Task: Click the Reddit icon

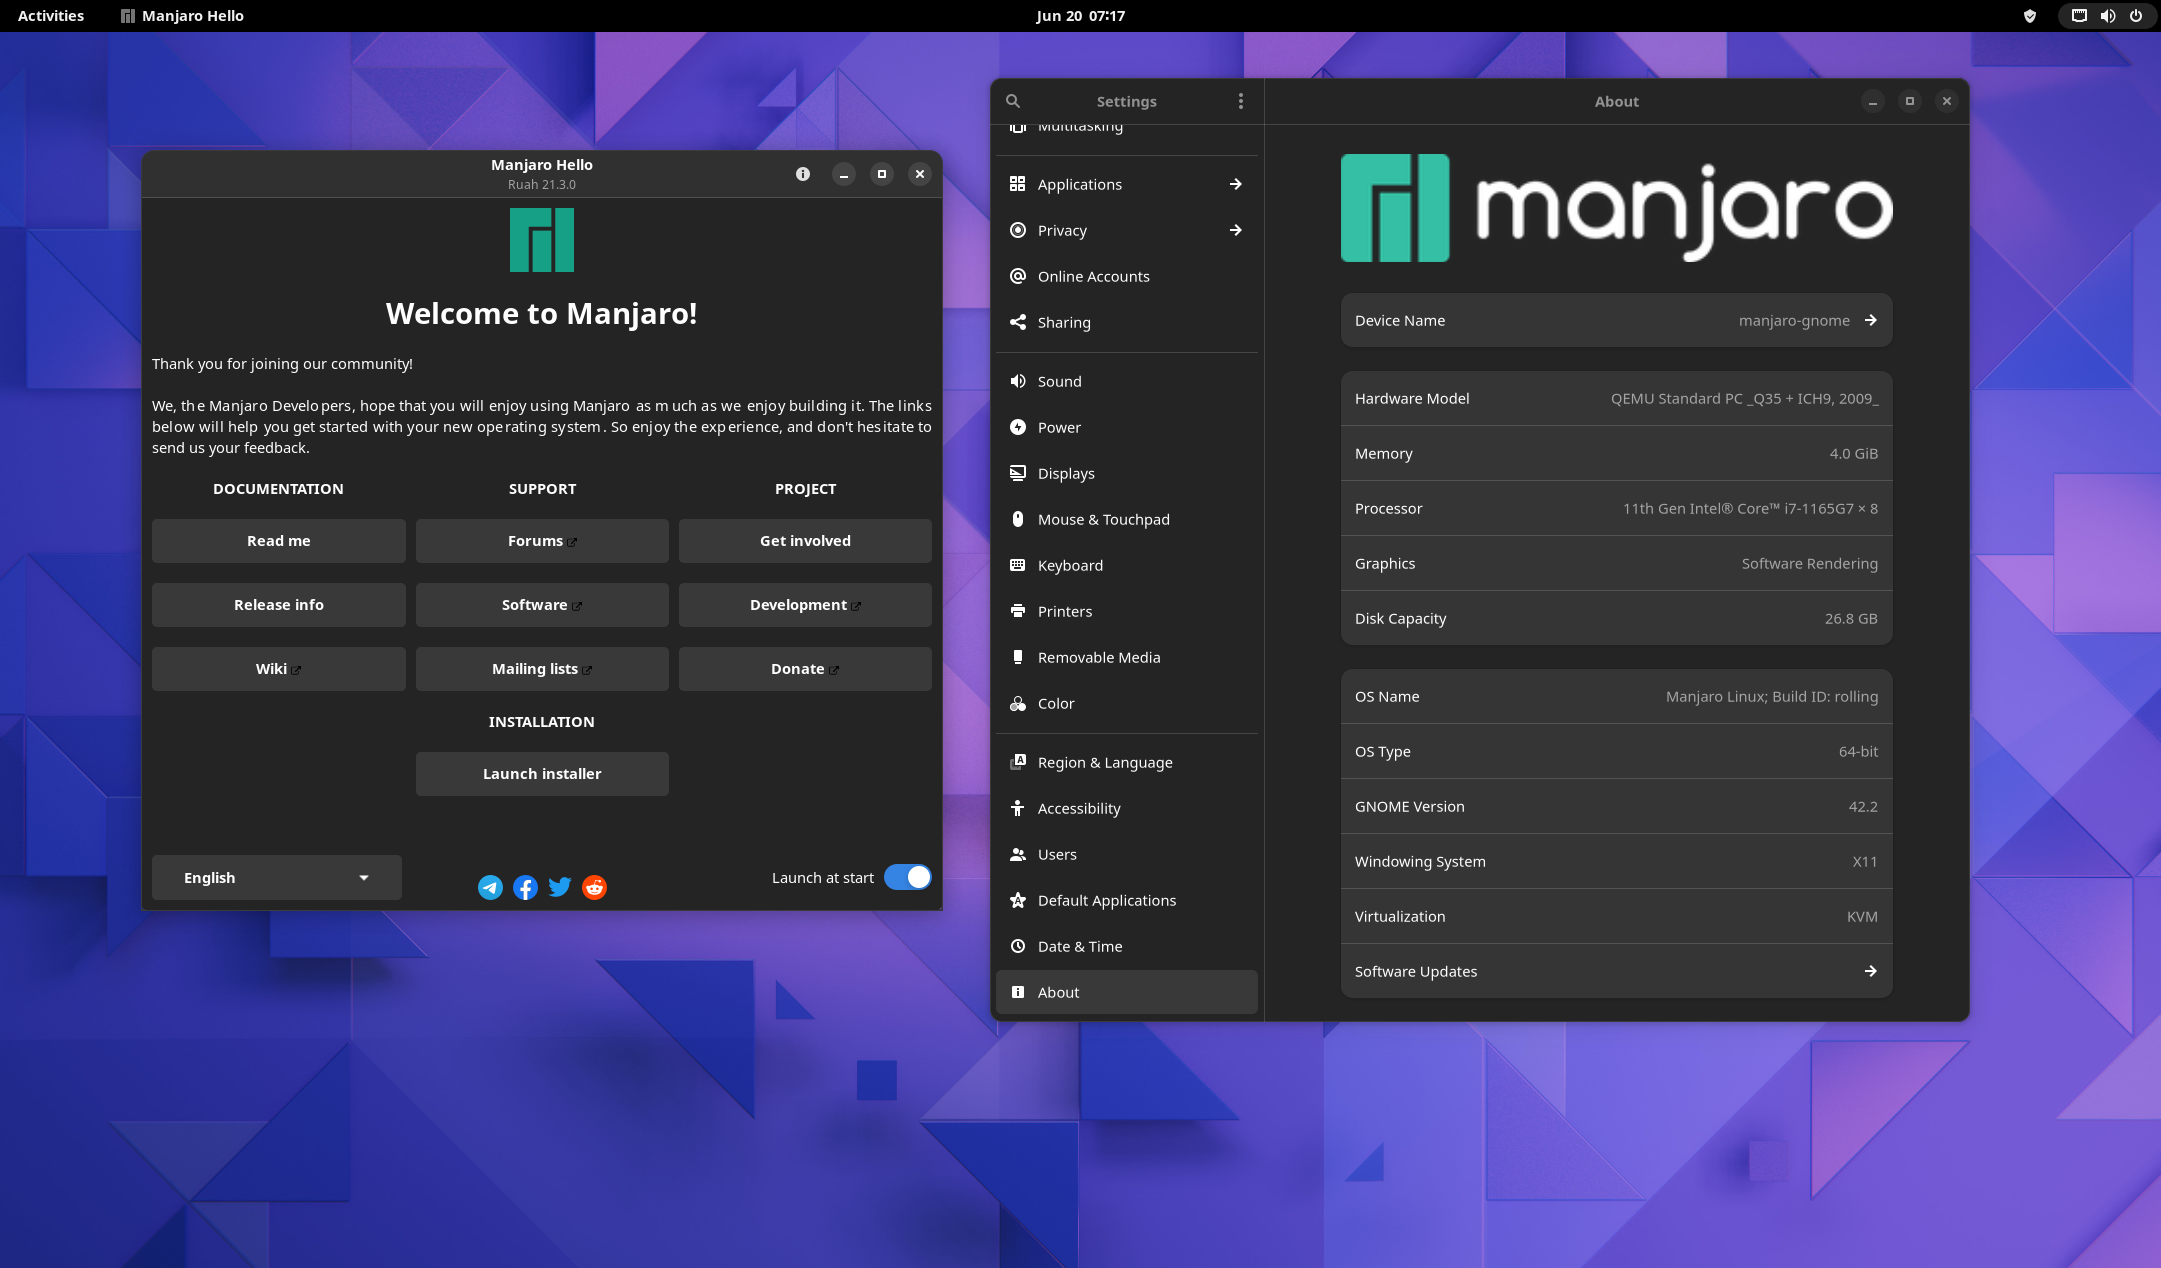Action: 593,886
